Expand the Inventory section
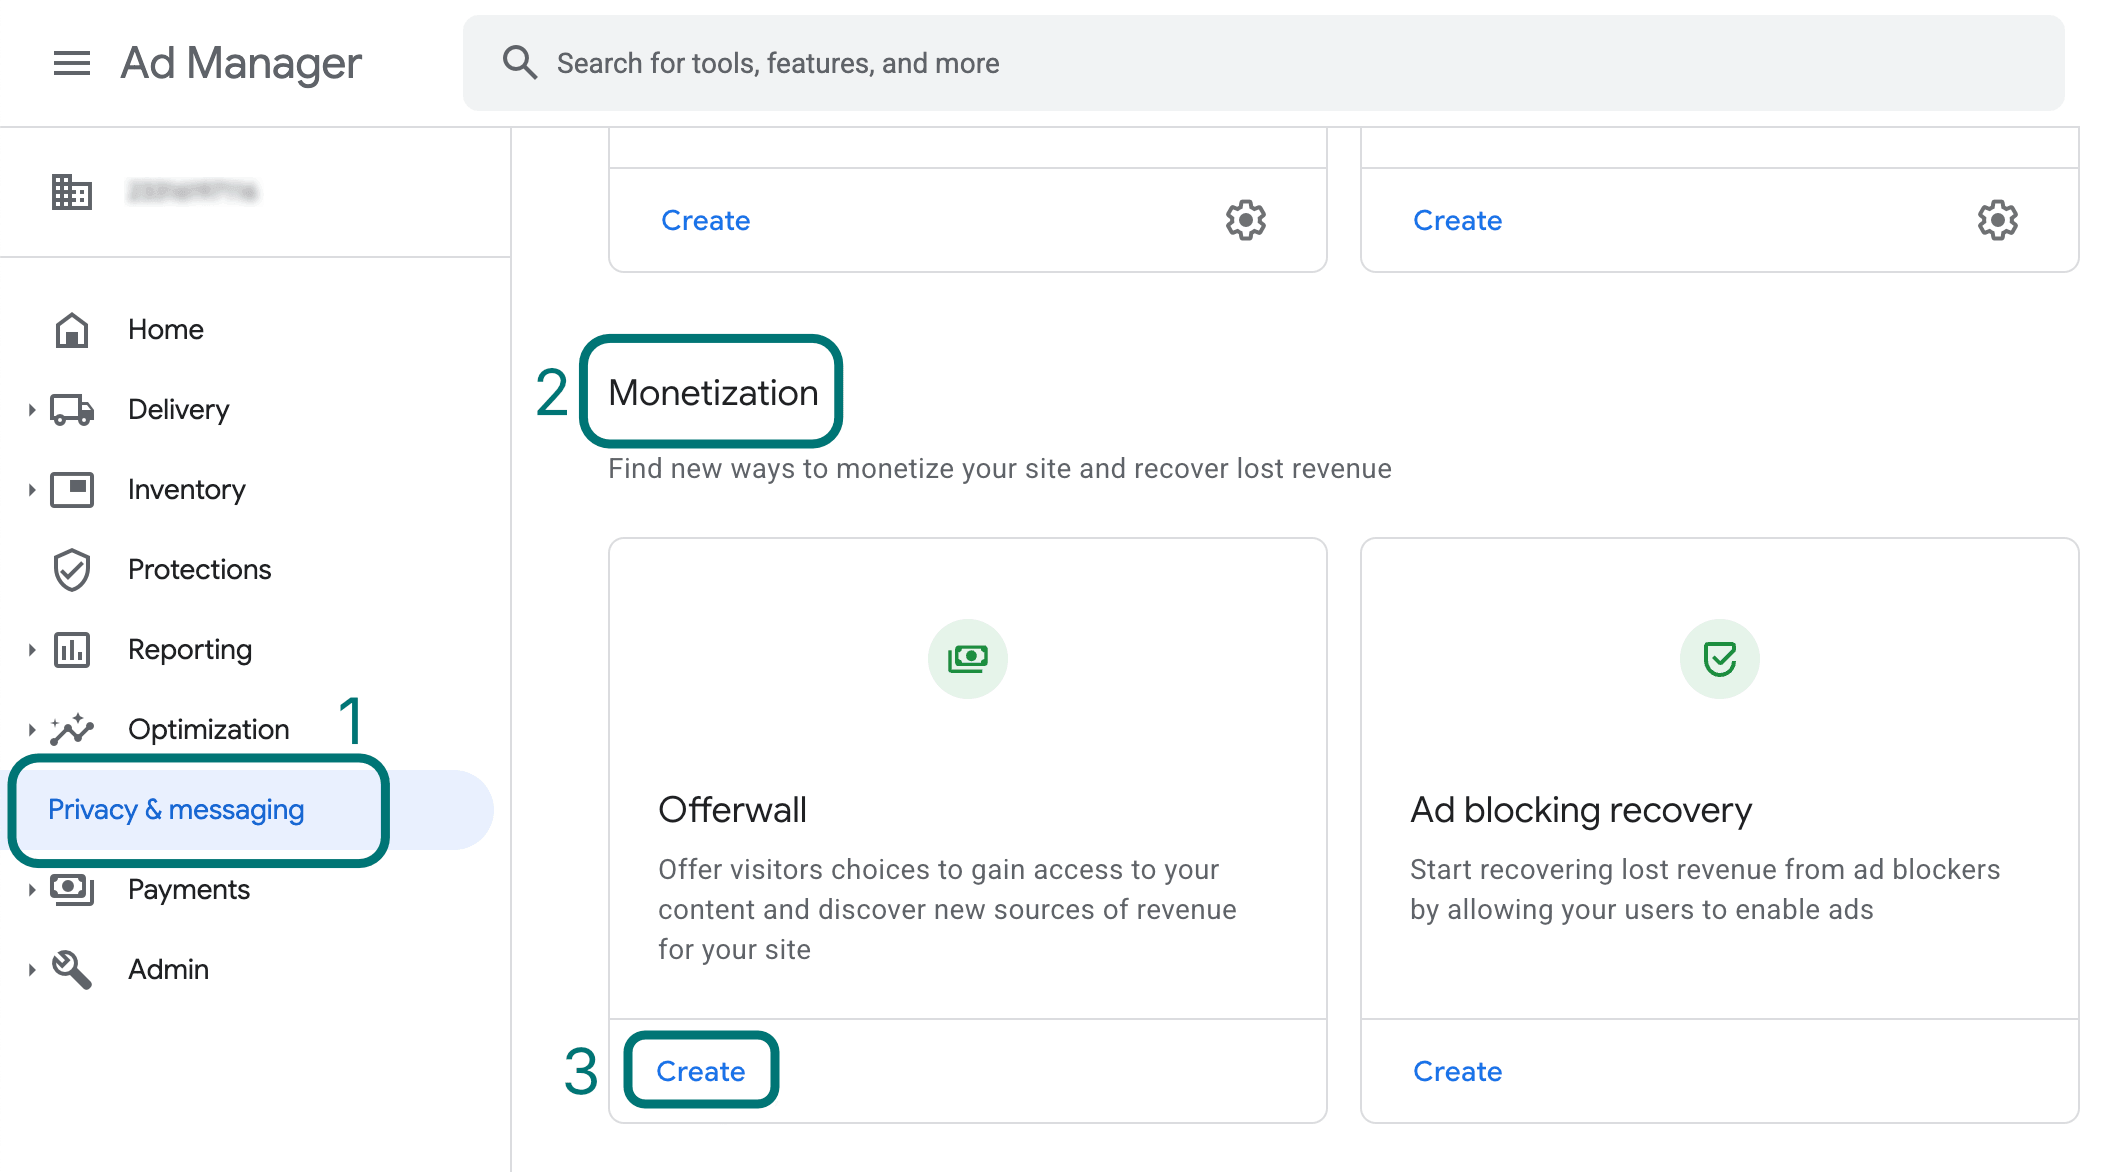 pyautogui.click(x=31, y=489)
